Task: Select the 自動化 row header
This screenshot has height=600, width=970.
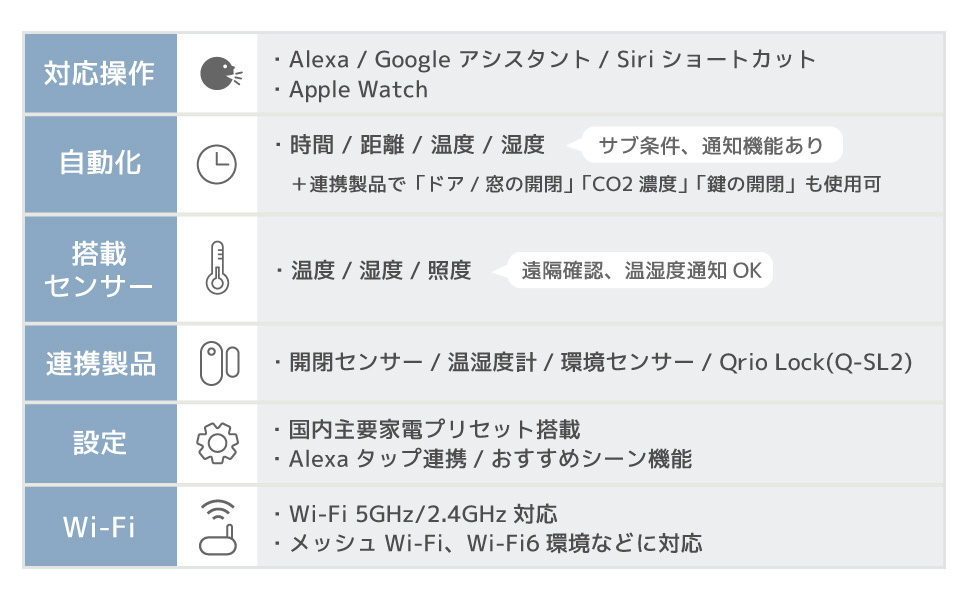Action: [100, 164]
